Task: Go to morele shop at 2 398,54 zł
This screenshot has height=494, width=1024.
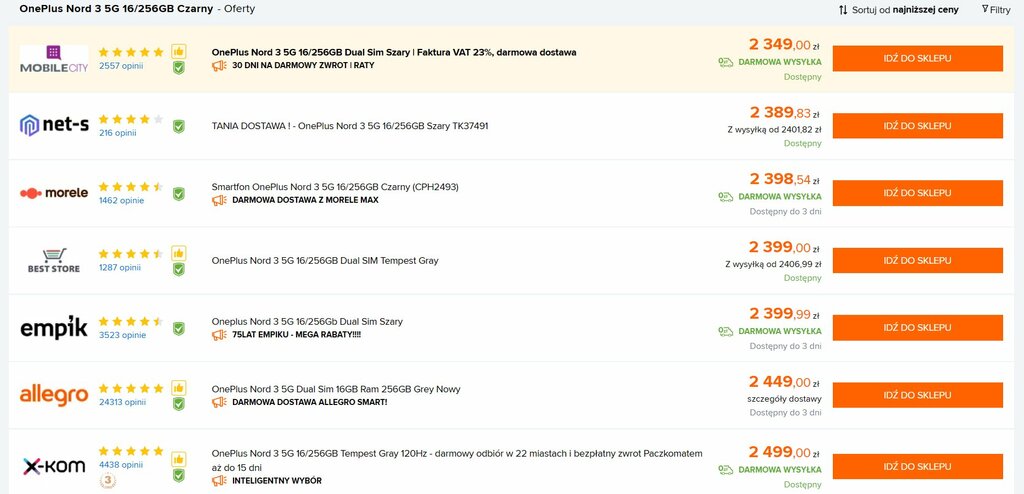Action: pos(918,193)
